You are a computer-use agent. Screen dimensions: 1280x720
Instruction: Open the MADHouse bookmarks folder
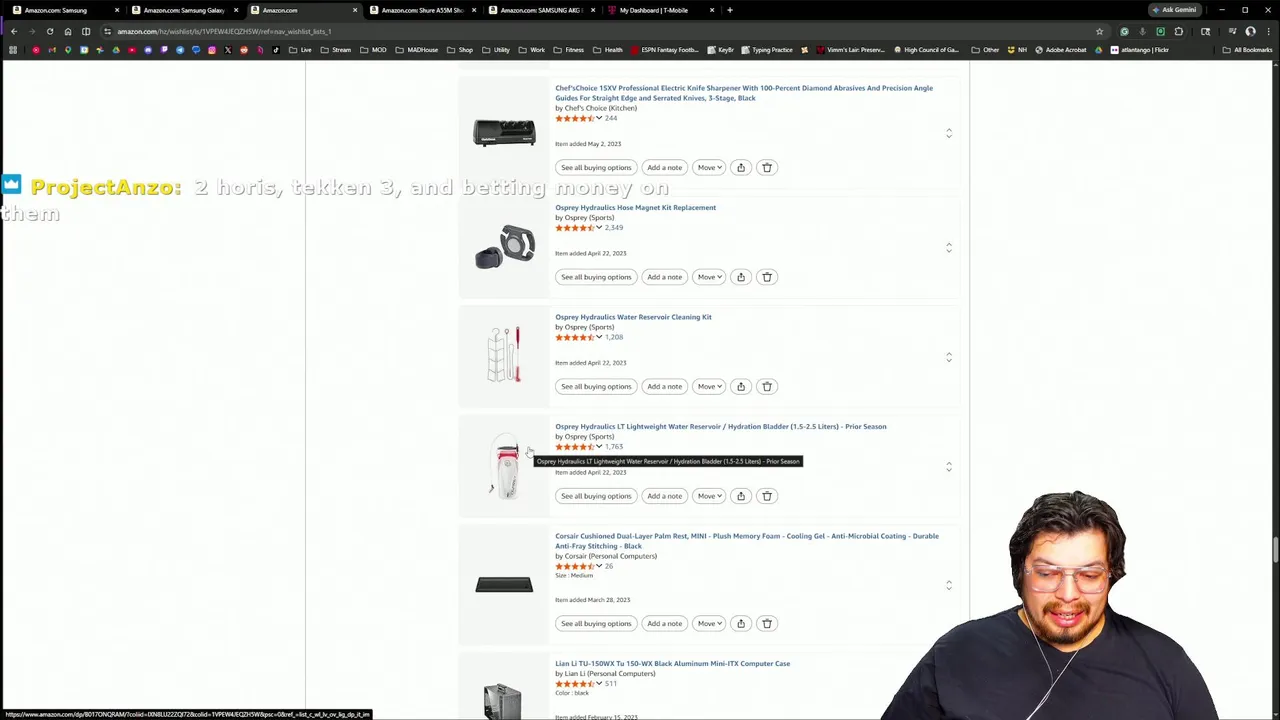pos(416,50)
